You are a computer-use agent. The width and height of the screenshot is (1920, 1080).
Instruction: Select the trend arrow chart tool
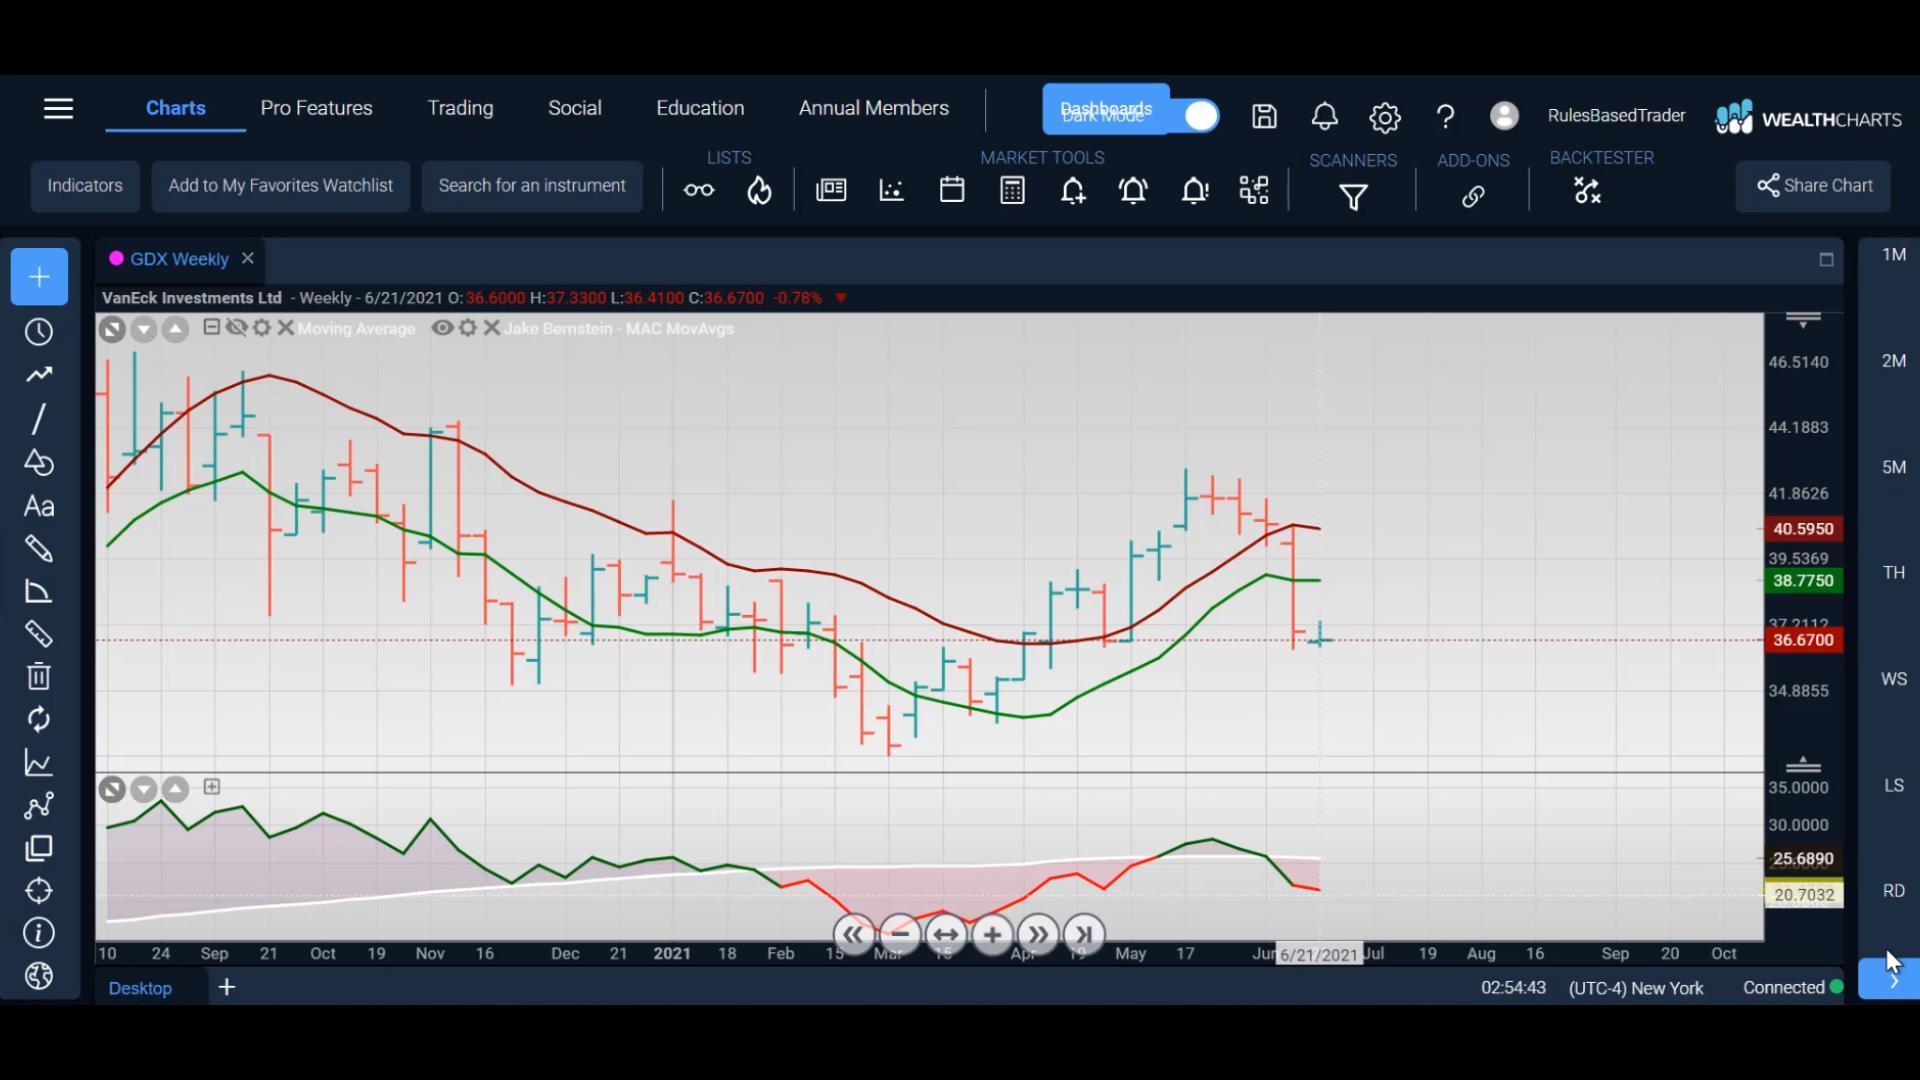39,375
